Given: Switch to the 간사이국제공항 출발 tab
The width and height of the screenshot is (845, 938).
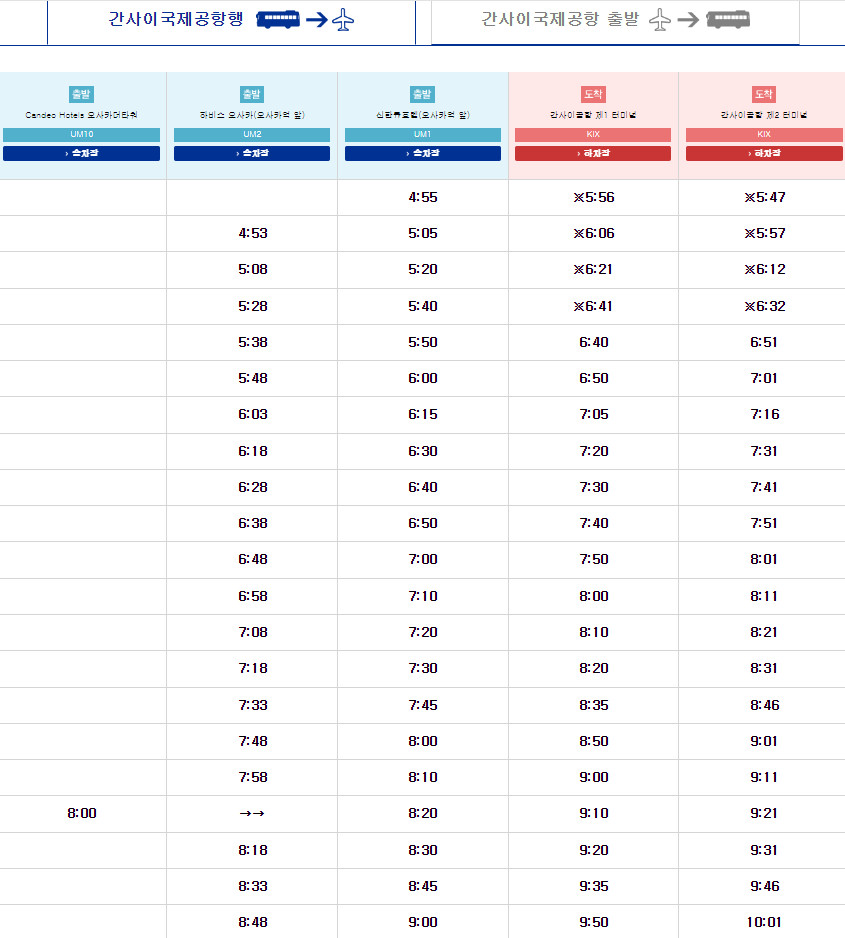Looking at the screenshot, I should 615,21.
